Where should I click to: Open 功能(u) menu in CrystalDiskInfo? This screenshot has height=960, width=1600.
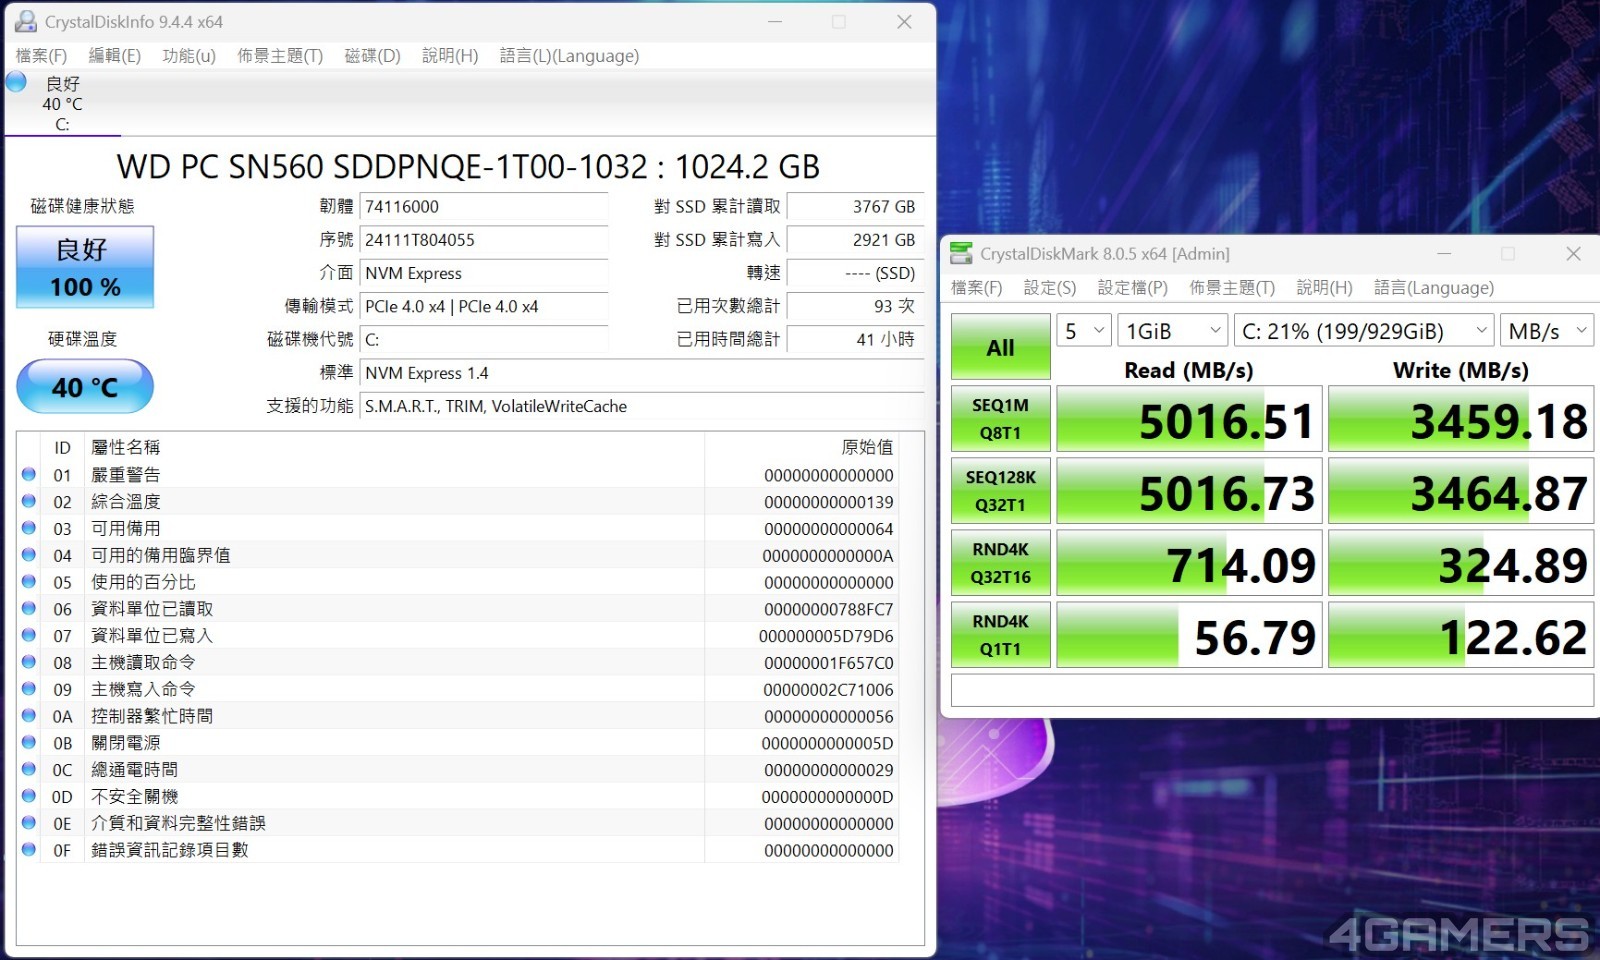point(189,56)
